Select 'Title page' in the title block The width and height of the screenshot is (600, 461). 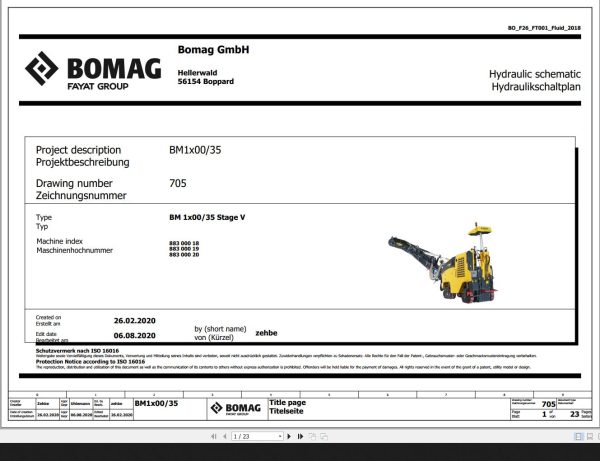click(287, 402)
